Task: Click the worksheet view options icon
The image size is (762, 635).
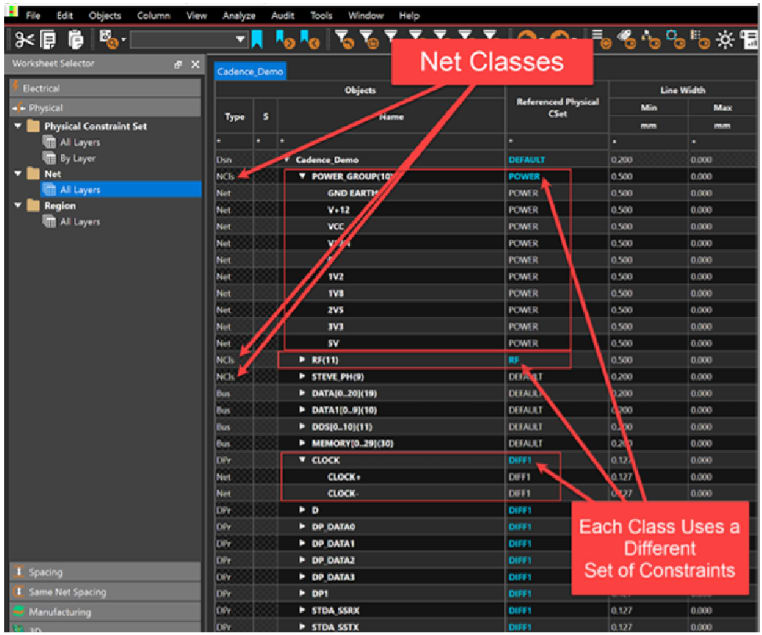Action: 108,40
